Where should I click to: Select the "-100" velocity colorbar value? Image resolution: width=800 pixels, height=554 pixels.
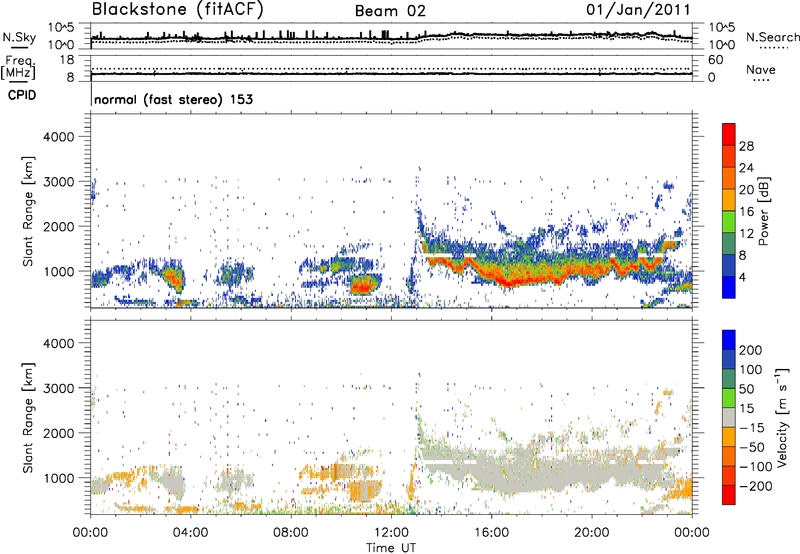[x=756, y=467]
